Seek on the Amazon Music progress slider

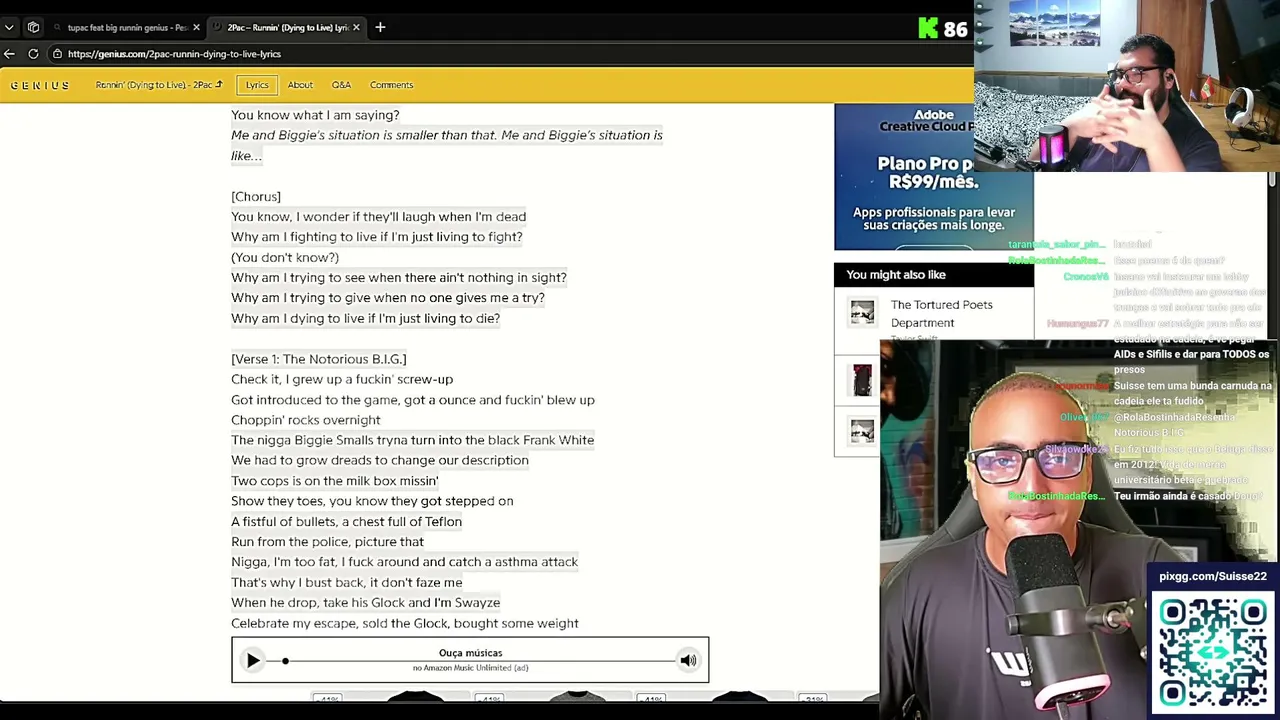(x=480, y=661)
